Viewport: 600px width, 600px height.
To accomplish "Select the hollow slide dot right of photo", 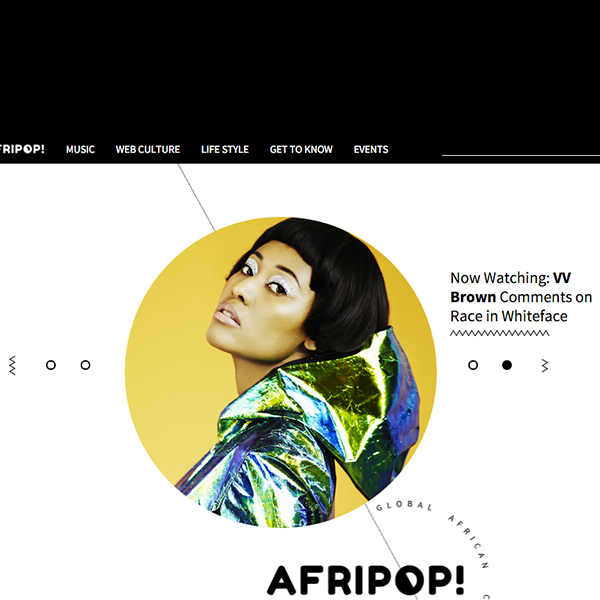I will pos(473,365).
